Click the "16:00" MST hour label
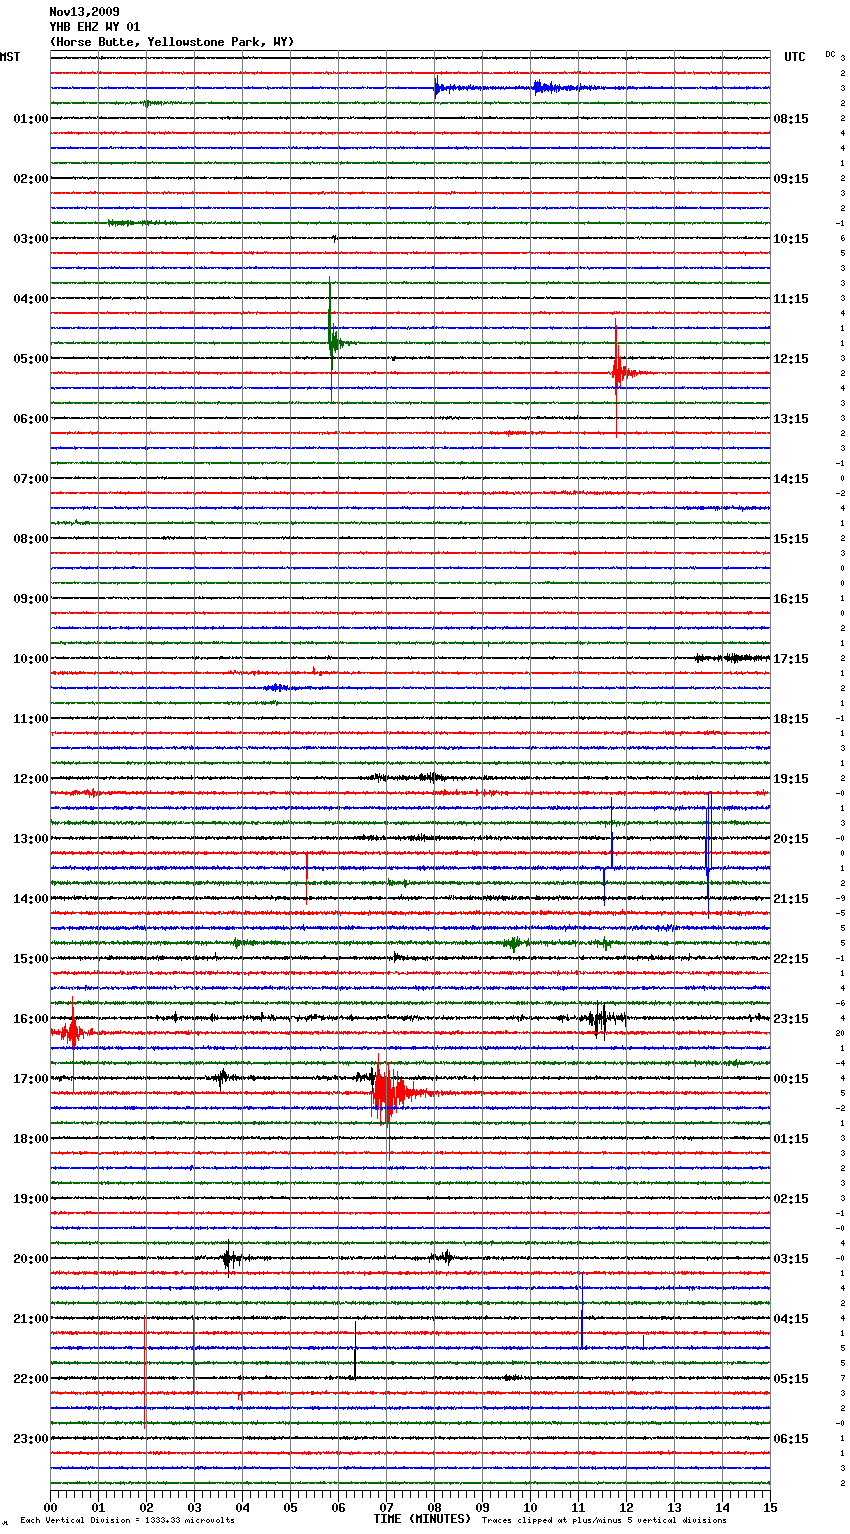Screen dimensions: 850x1534 [x=31, y=1019]
